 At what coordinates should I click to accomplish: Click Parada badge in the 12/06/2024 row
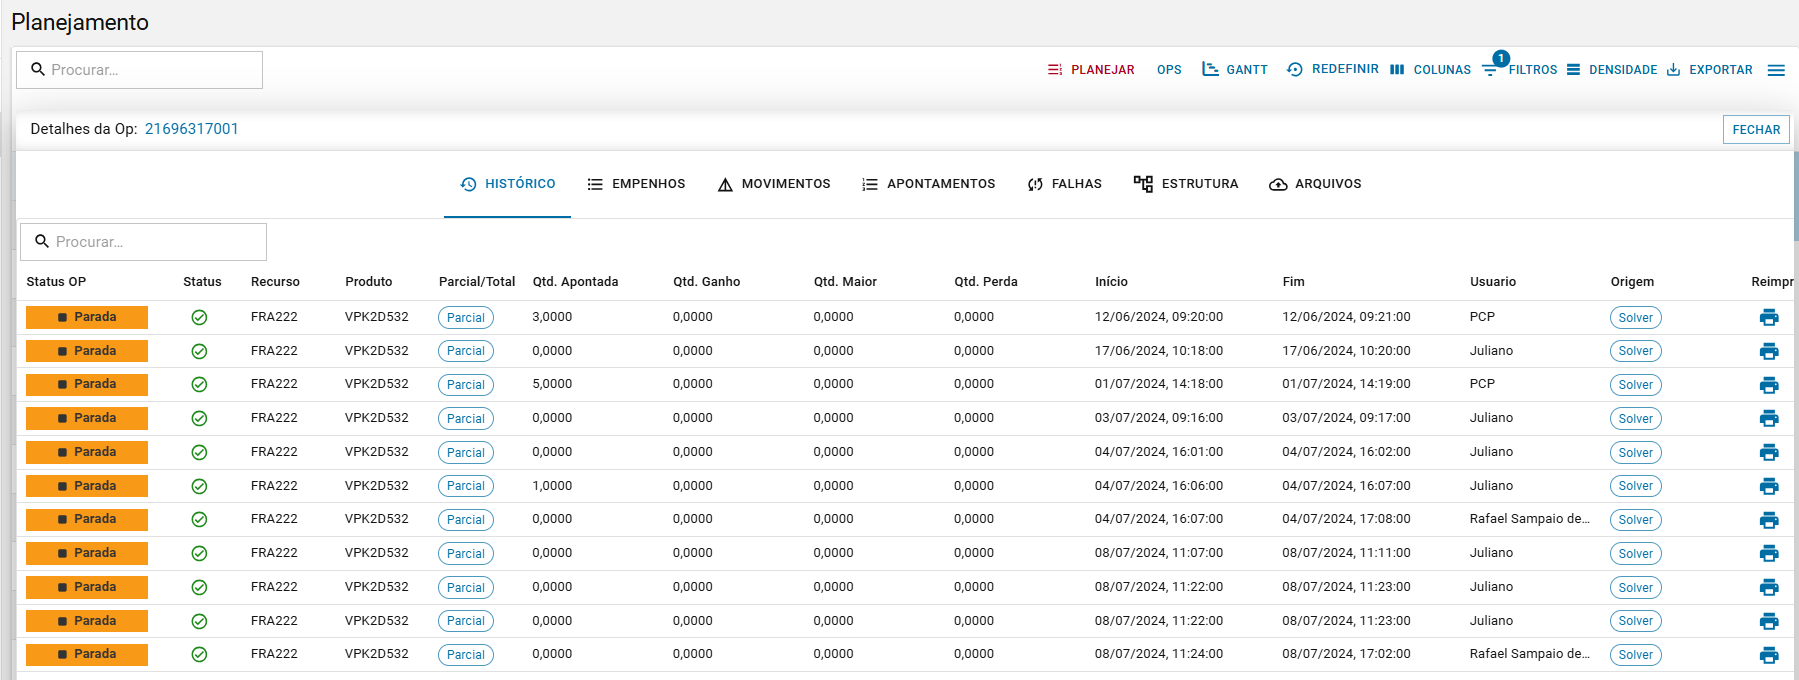[x=87, y=317]
